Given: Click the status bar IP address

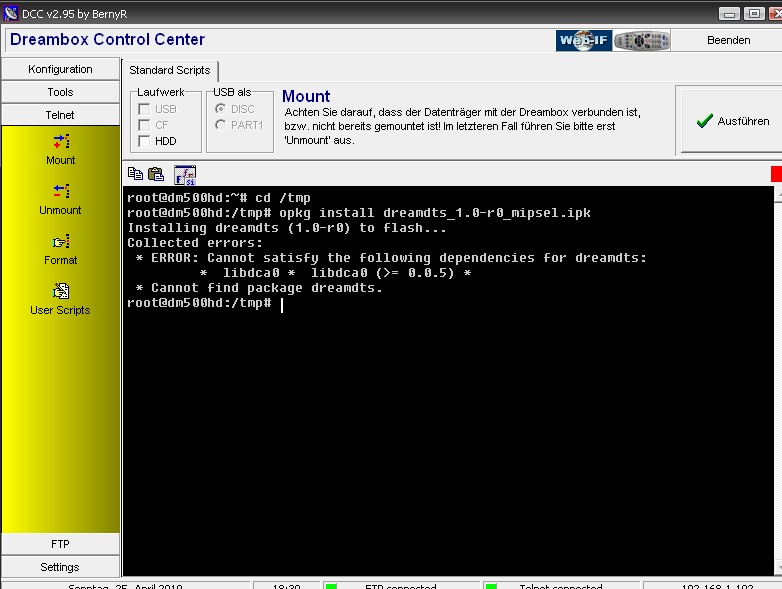Looking at the screenshot, I should point(717,587).
